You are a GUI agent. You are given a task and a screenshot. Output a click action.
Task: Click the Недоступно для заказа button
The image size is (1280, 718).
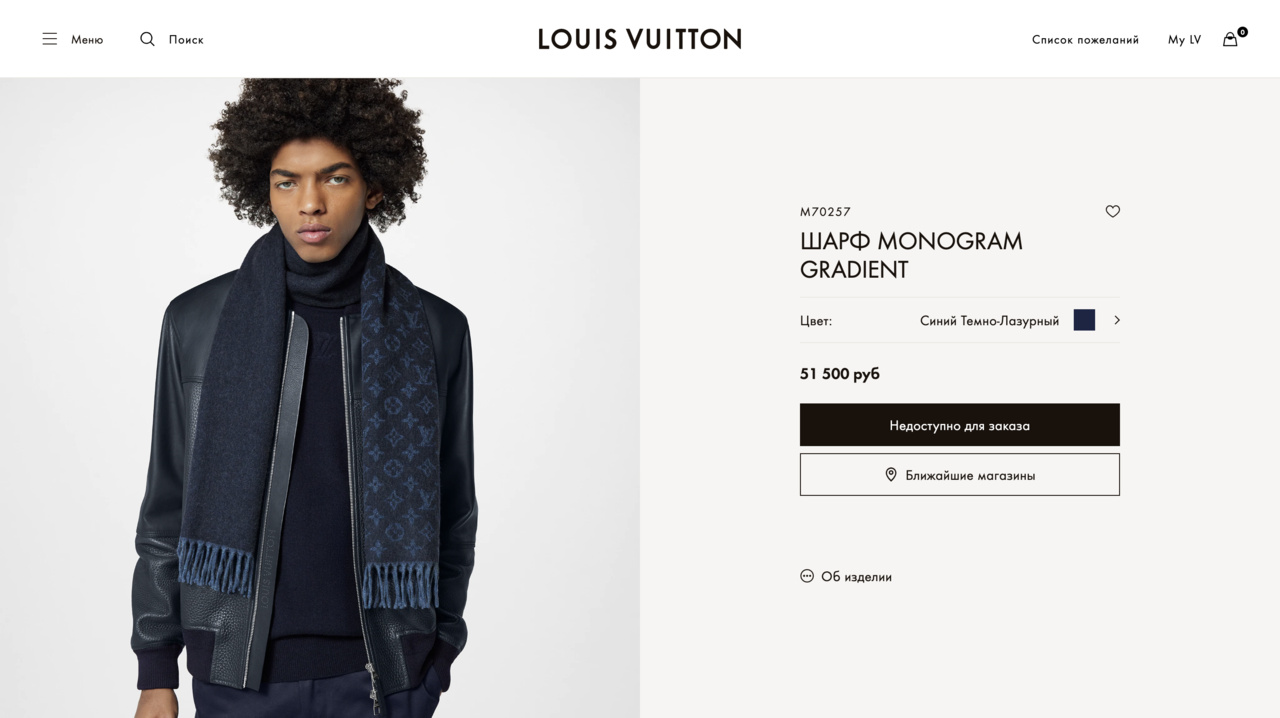click(960, 425)
